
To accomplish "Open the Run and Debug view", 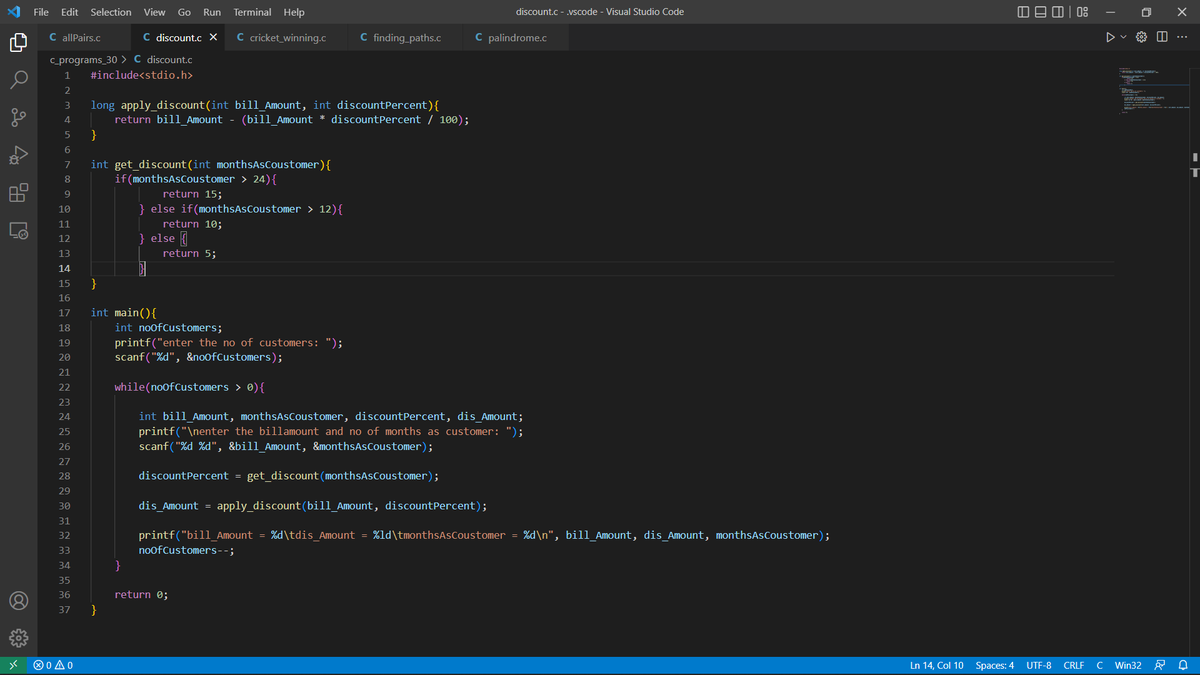I will [18, 155].
